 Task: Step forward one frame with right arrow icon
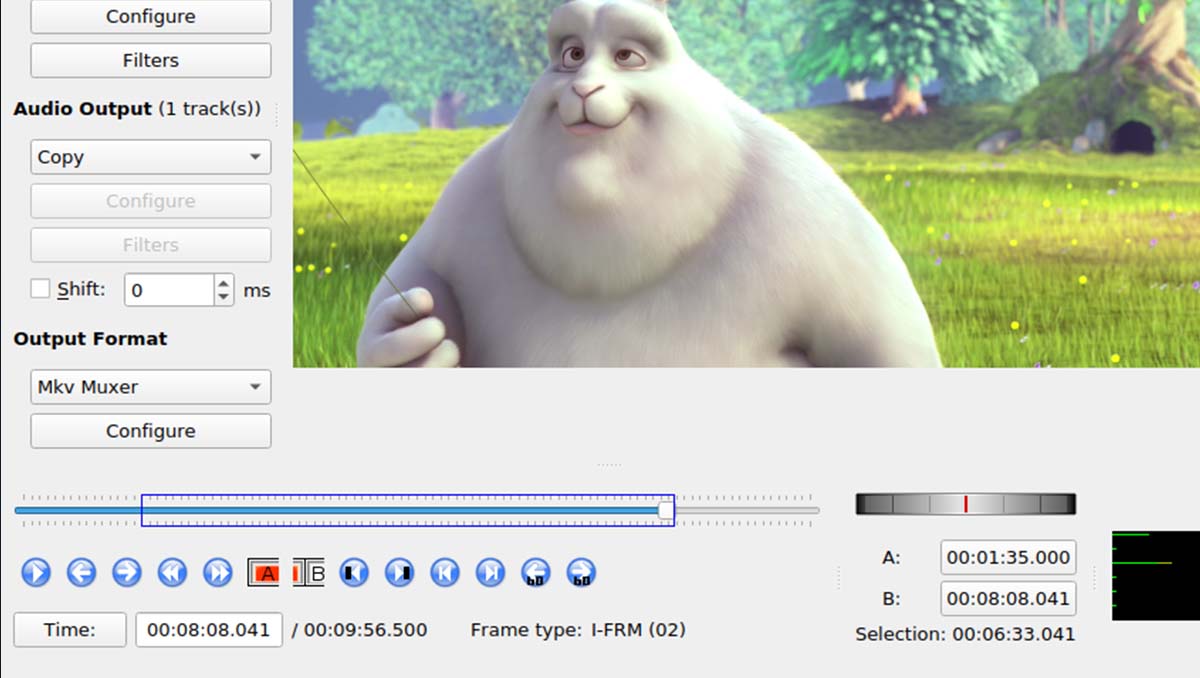126,572
